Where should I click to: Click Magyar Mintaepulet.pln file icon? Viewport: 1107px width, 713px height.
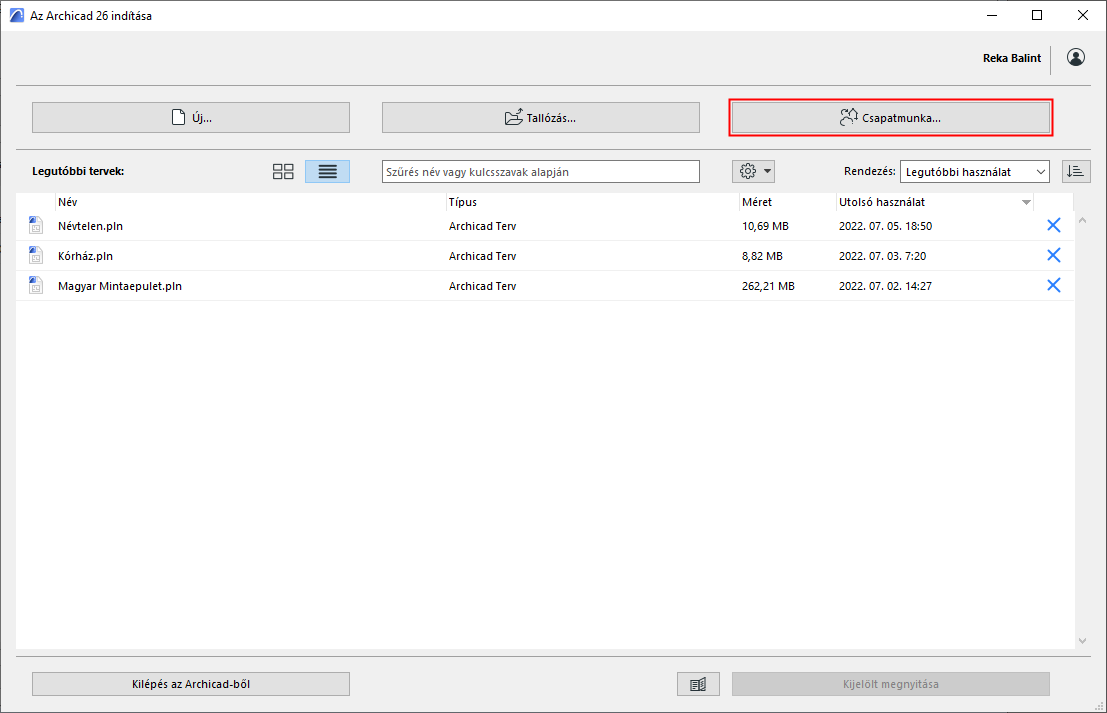click(x=35, y=285)
